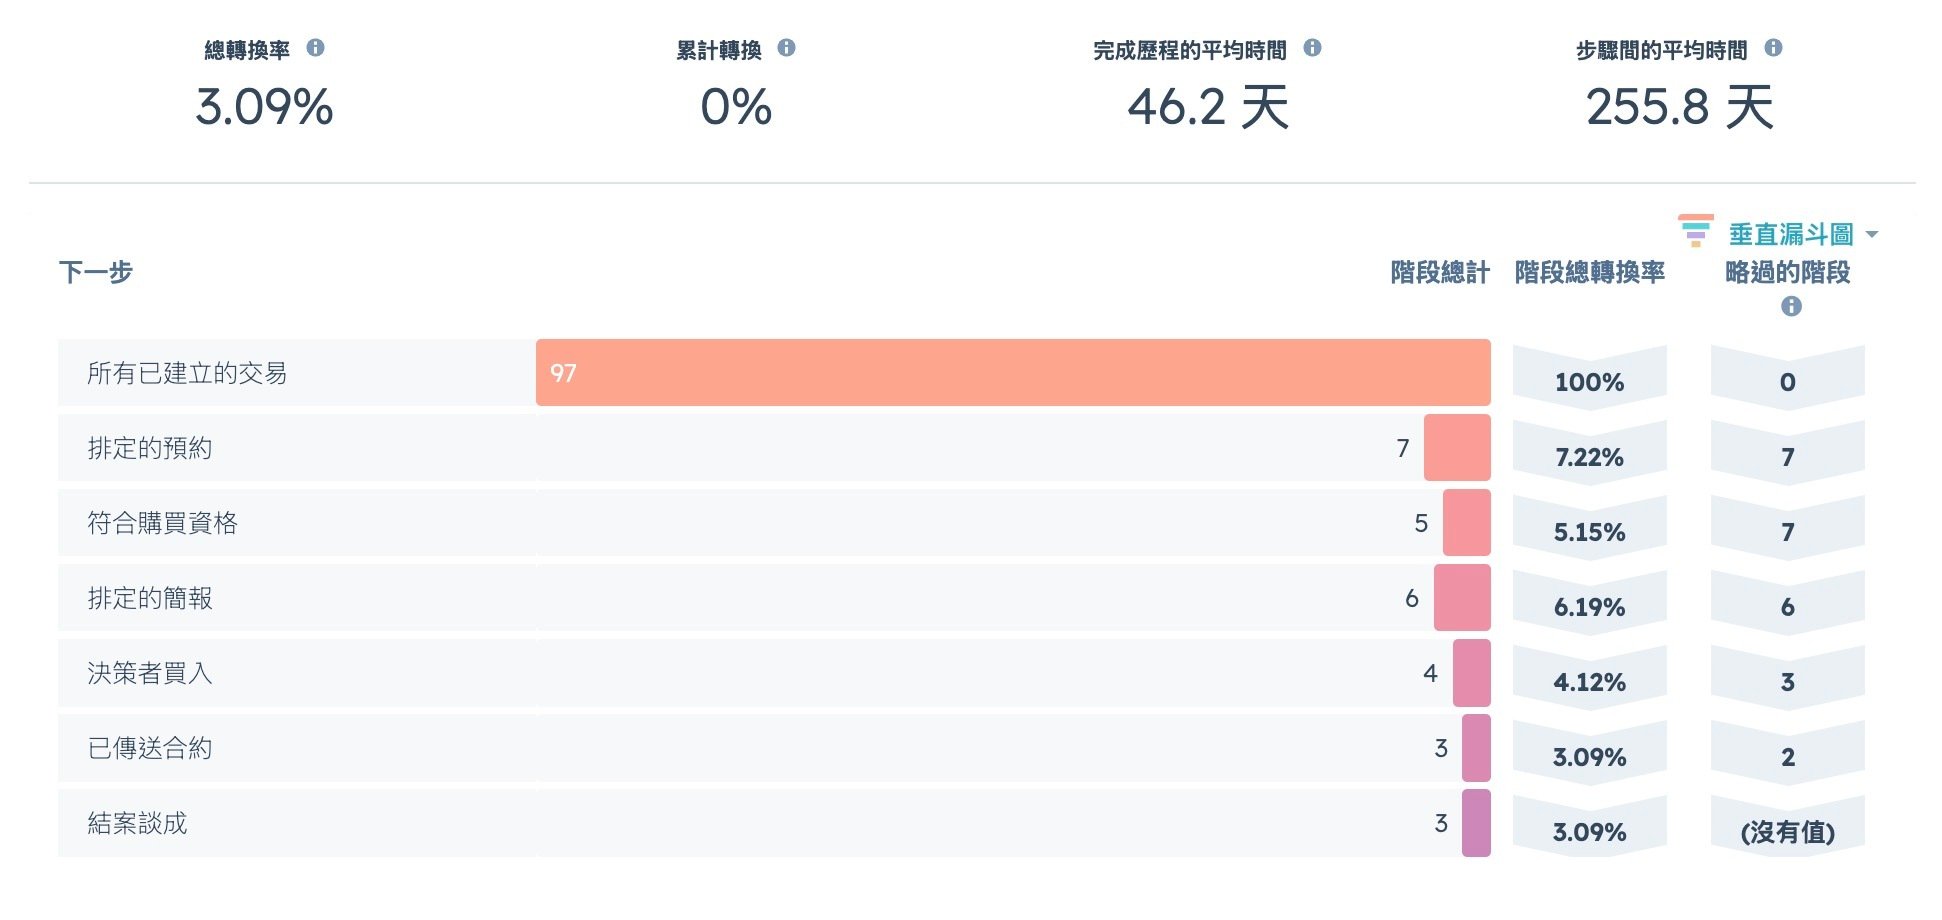The image size is (1942, 920).
Task: Click the 7.22% conversion rate cell
Action: click(x=1589, y=457)
